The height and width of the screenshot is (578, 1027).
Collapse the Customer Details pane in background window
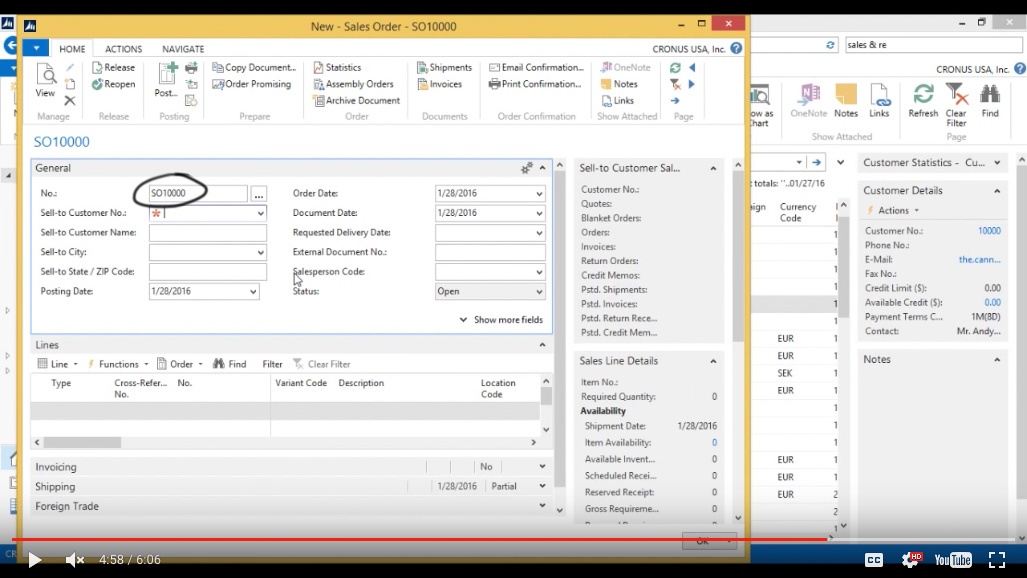(x=997, y=191)
